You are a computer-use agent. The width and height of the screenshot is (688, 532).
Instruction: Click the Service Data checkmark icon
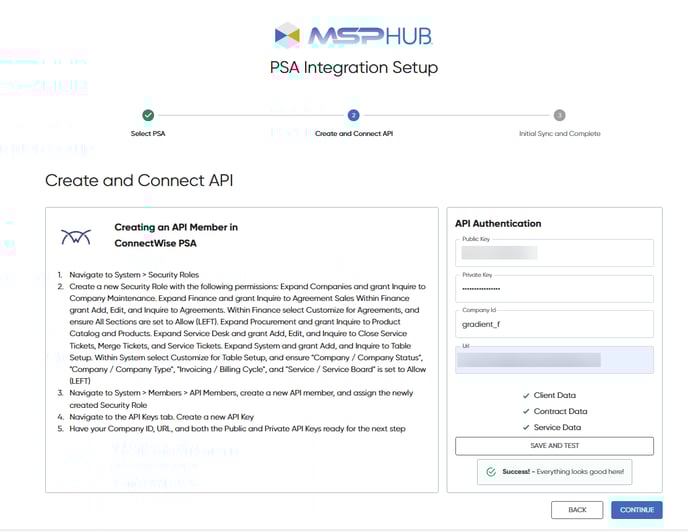click(x=526, y=428)
